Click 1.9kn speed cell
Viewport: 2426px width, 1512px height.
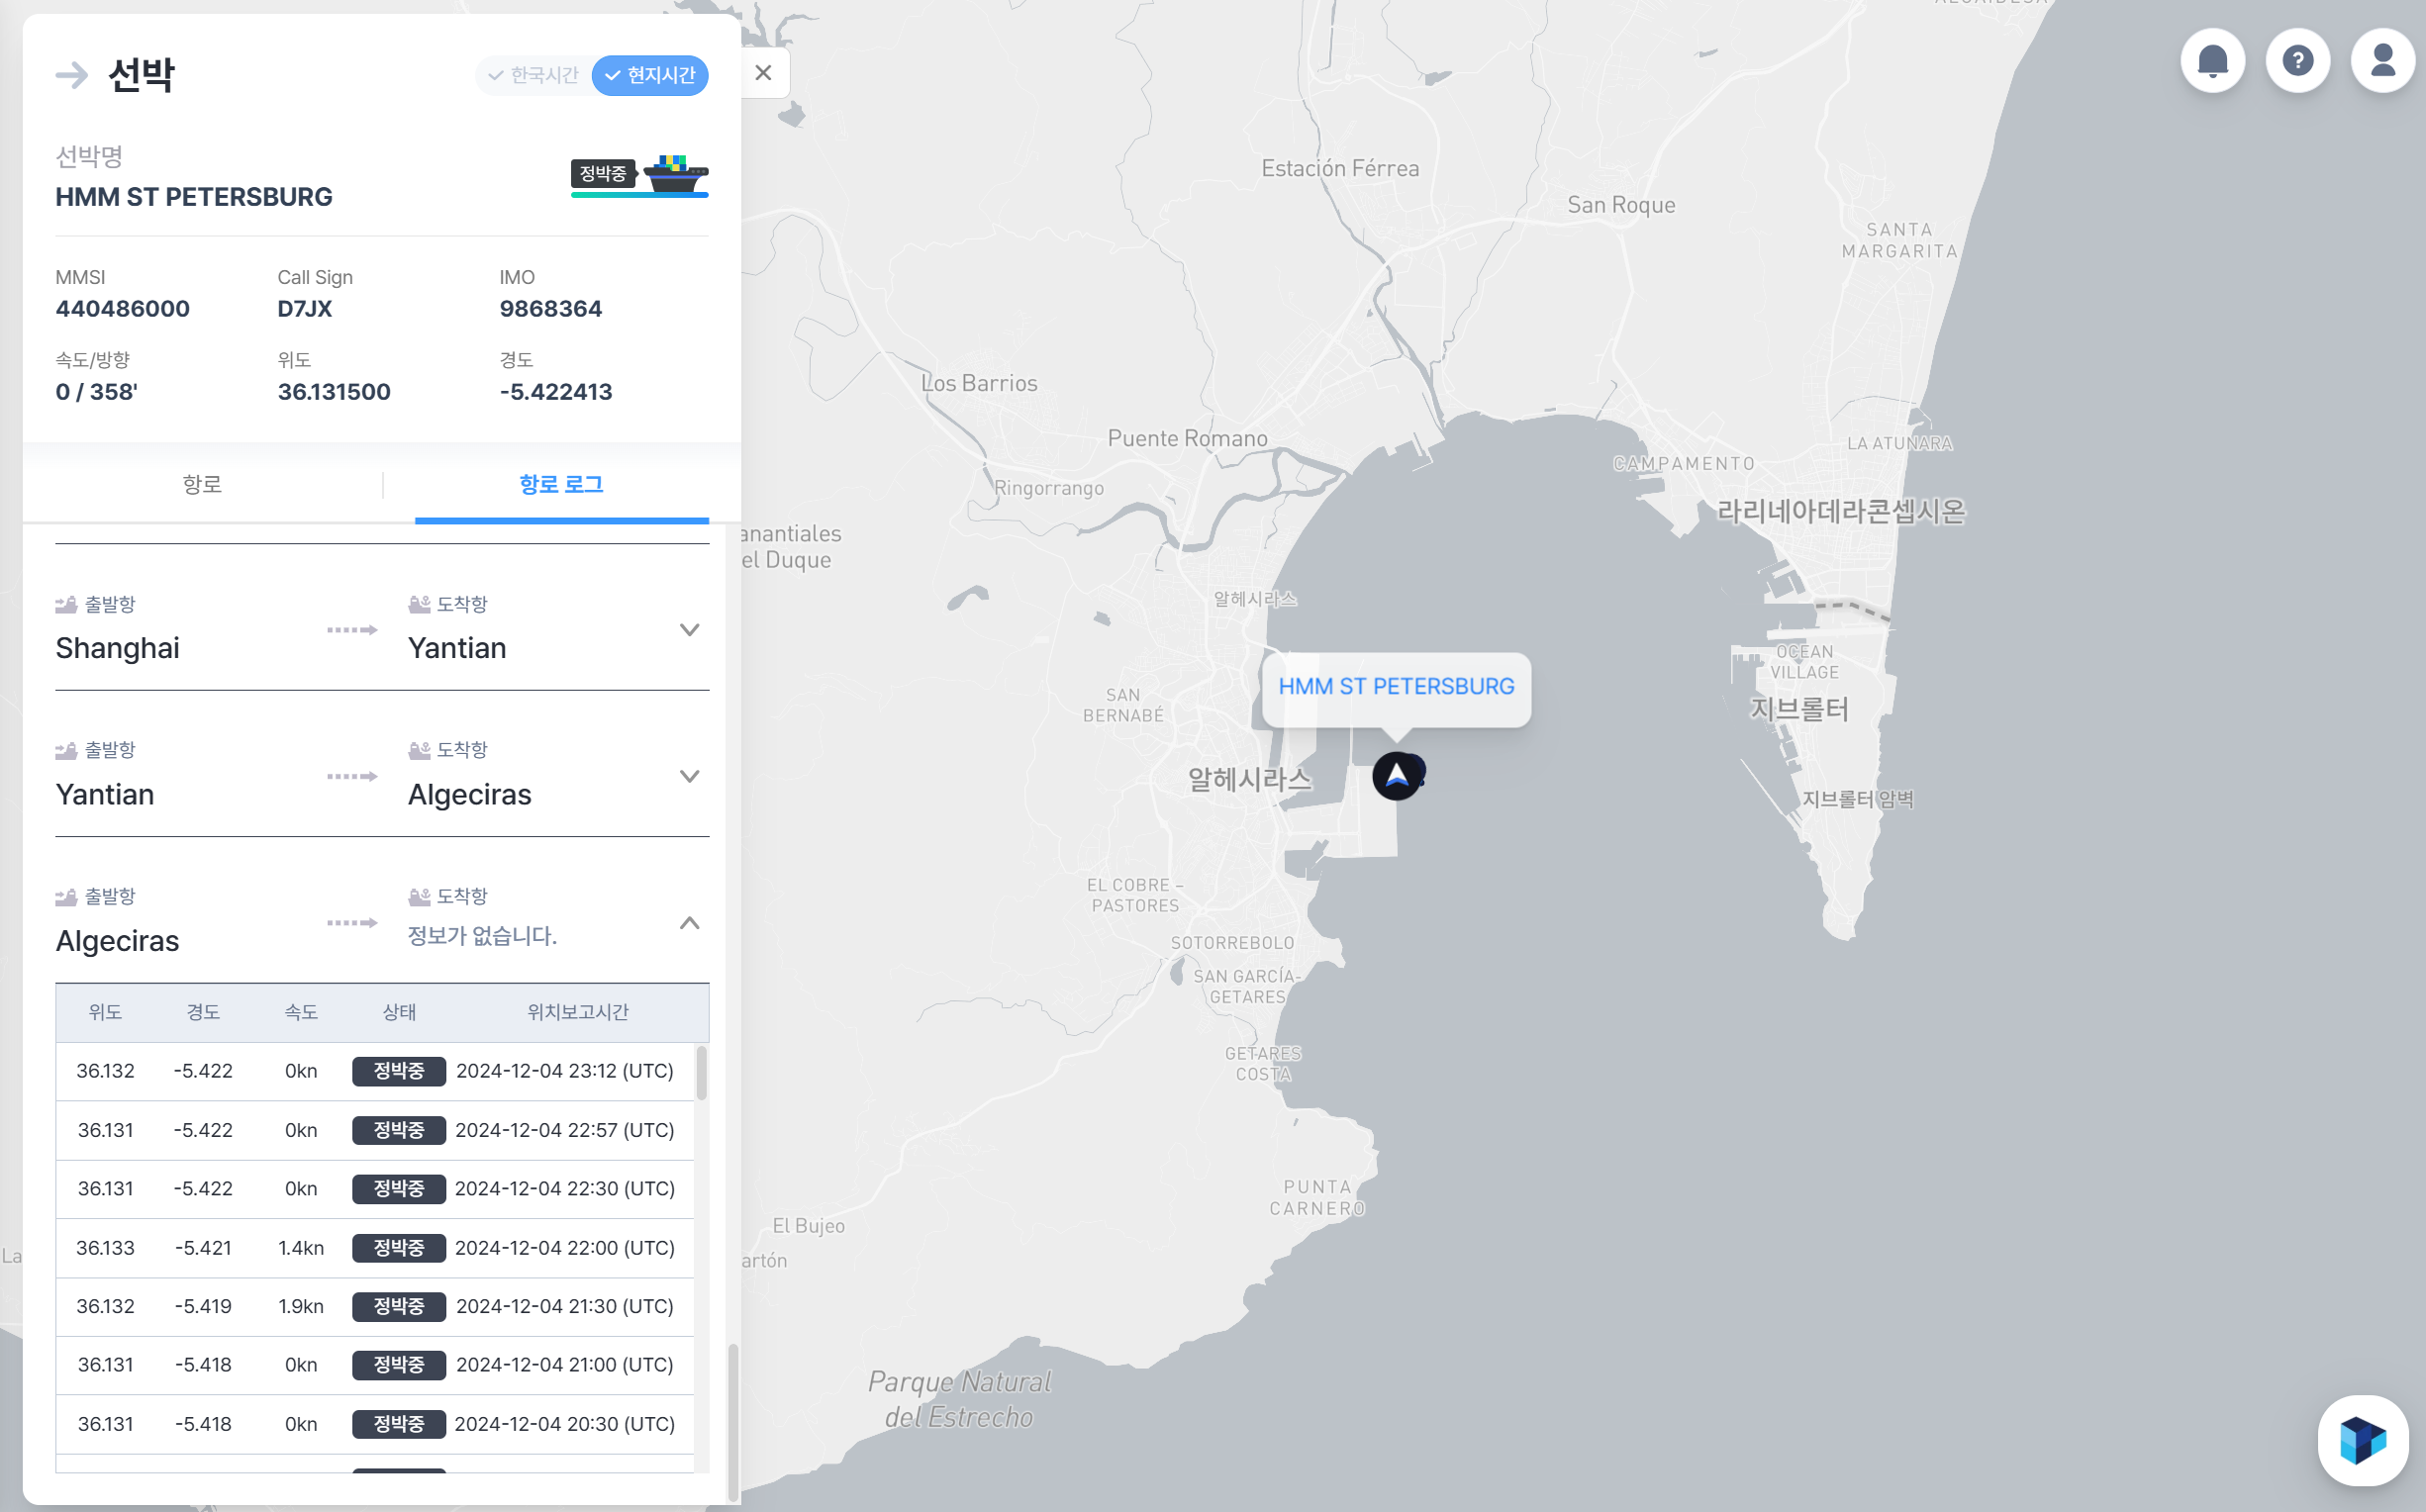301,1306
